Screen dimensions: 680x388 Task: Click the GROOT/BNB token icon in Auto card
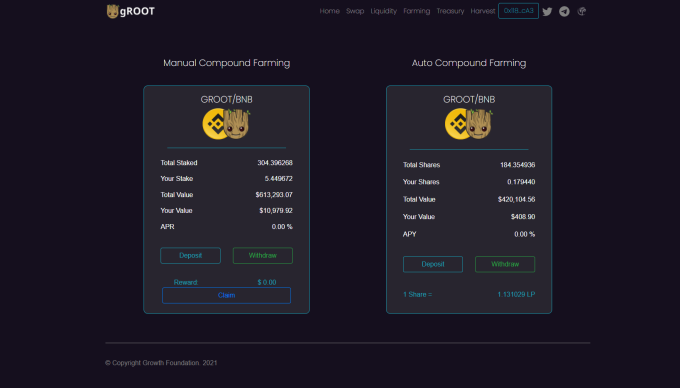pos(469,124)
